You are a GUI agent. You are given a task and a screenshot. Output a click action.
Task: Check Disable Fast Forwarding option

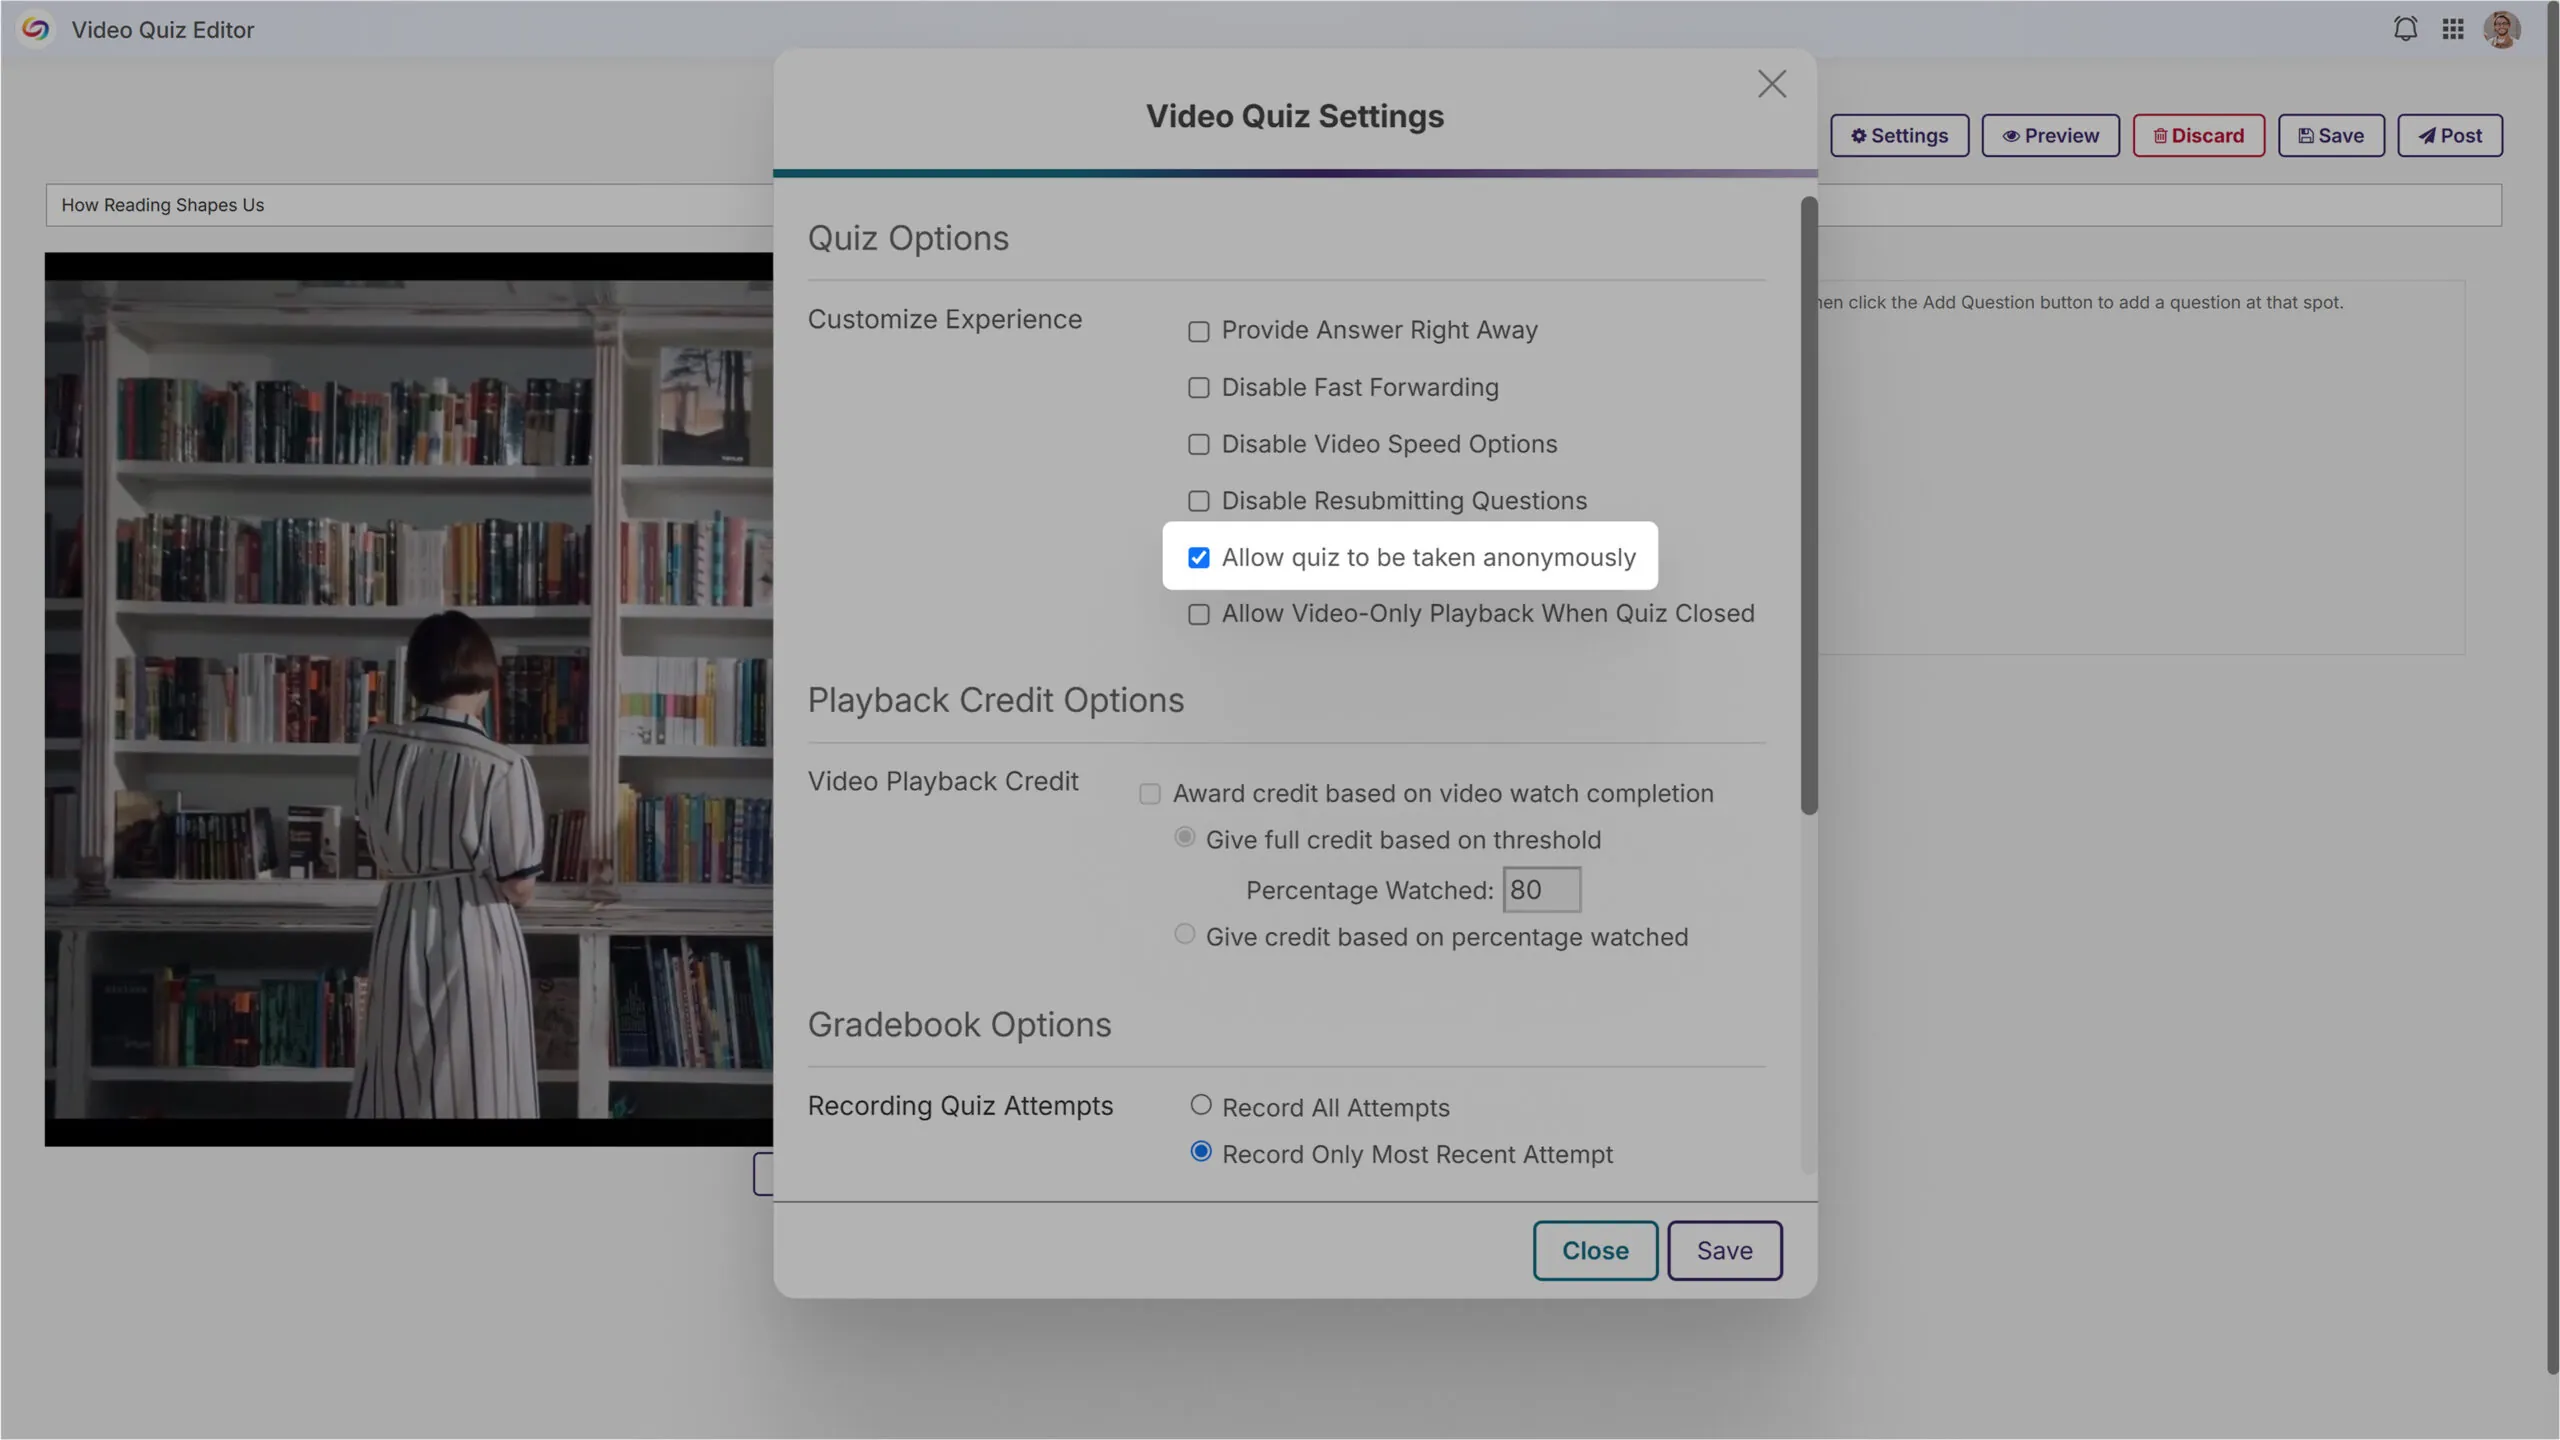pyautogui.click(x=1198, y=388)
